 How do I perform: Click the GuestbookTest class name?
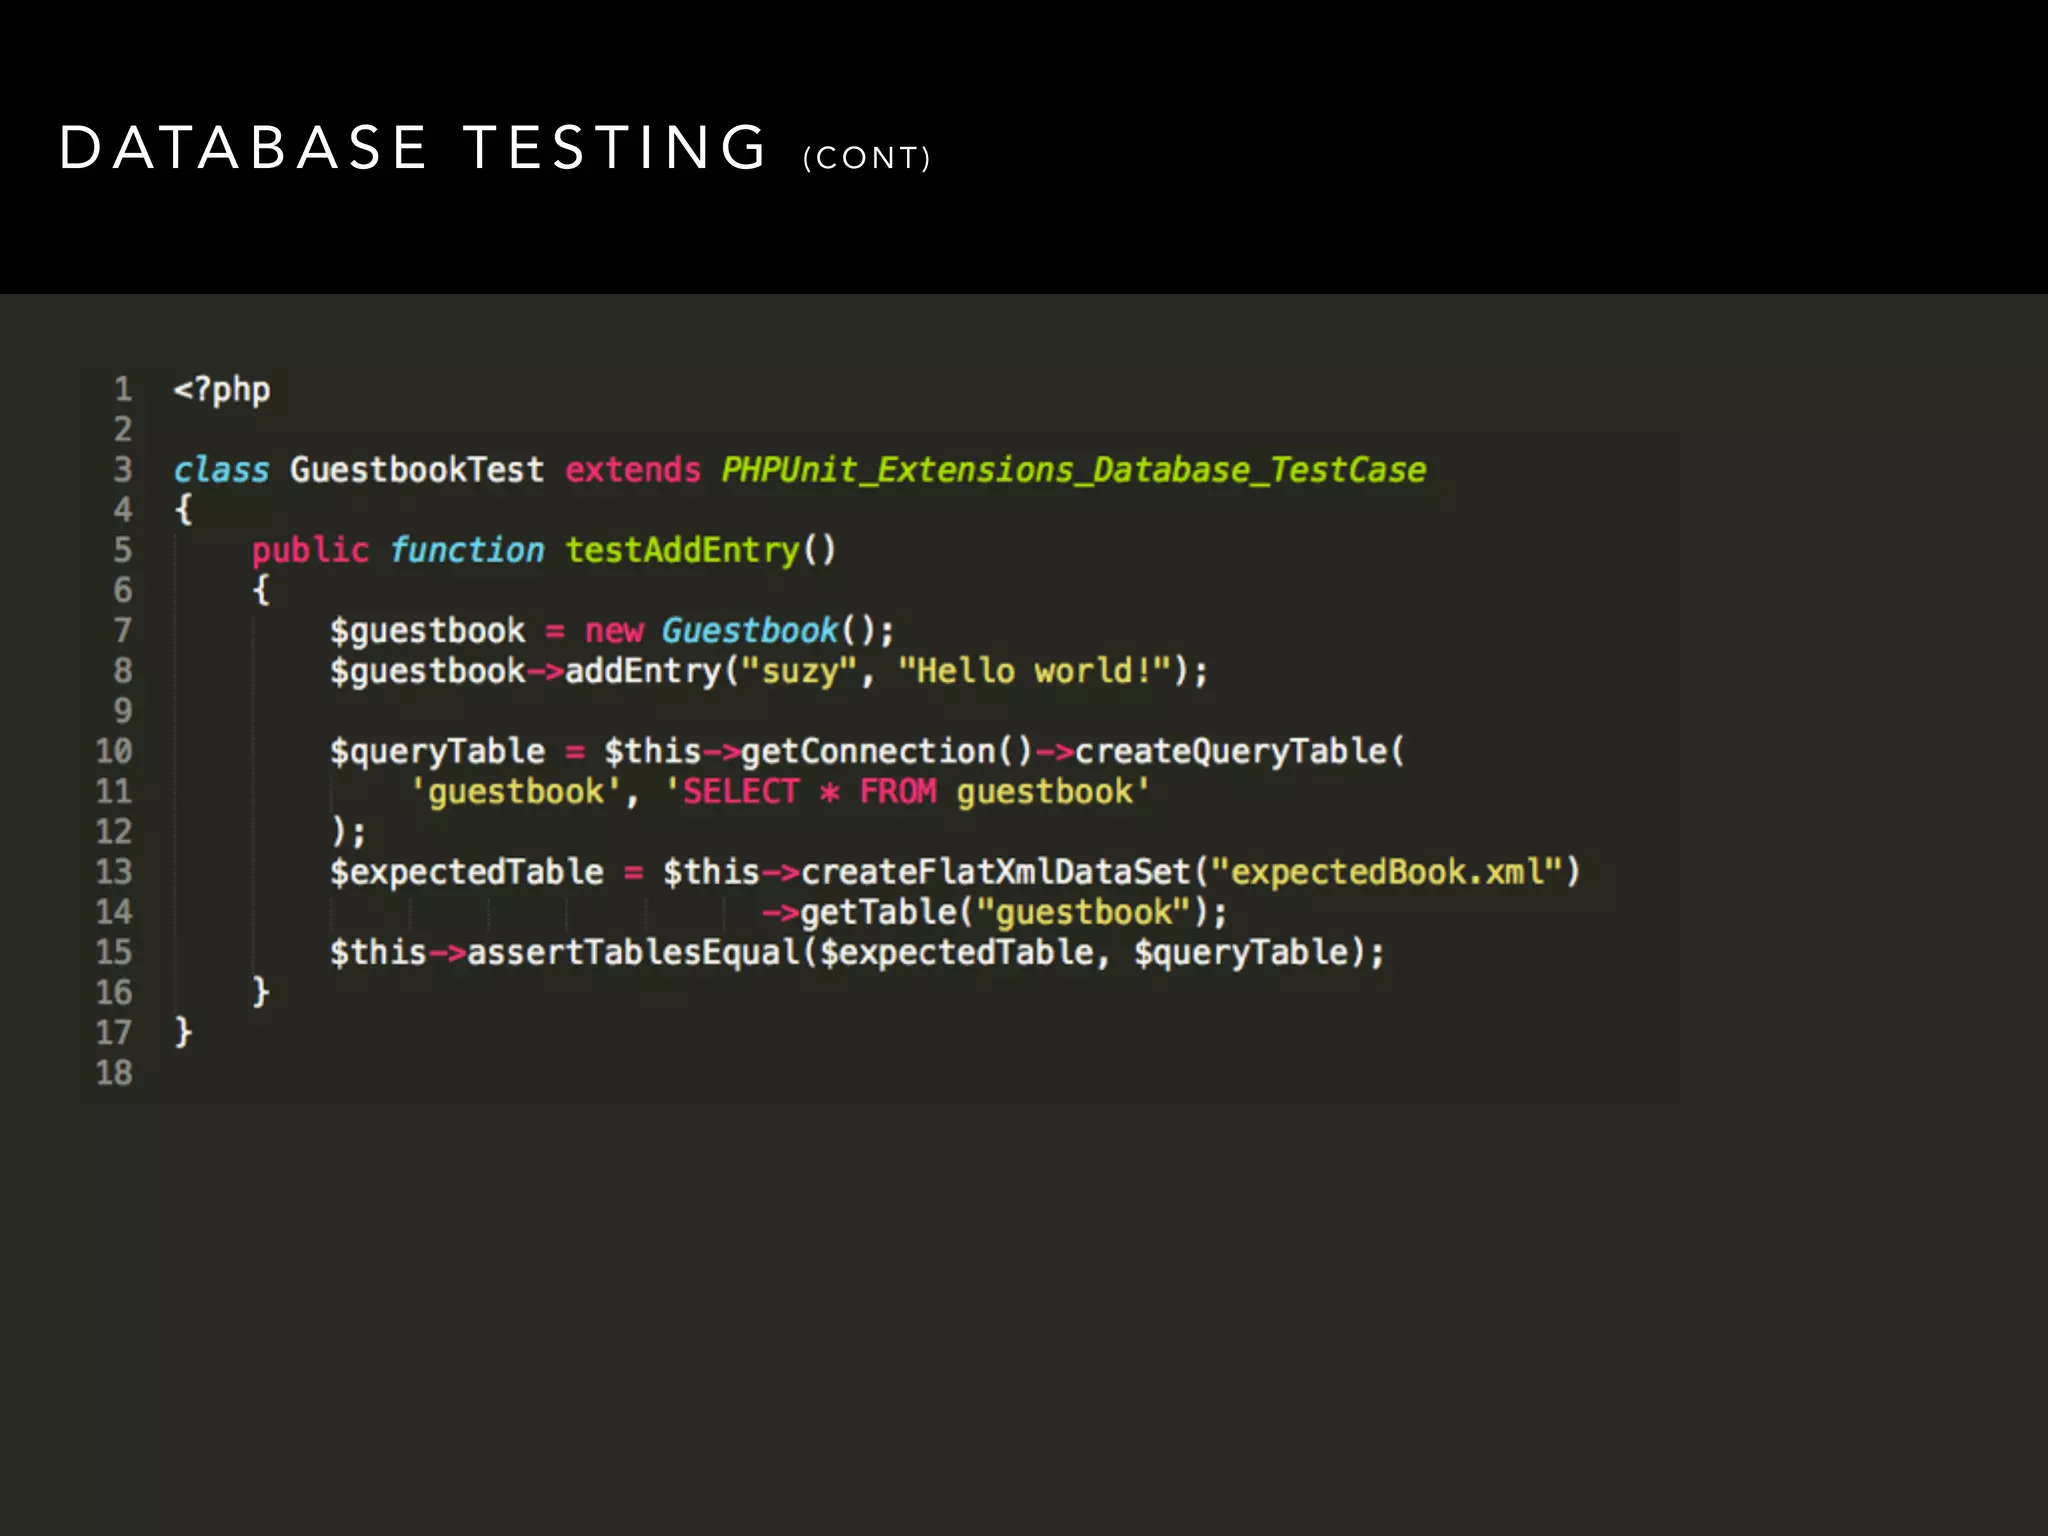417,470
